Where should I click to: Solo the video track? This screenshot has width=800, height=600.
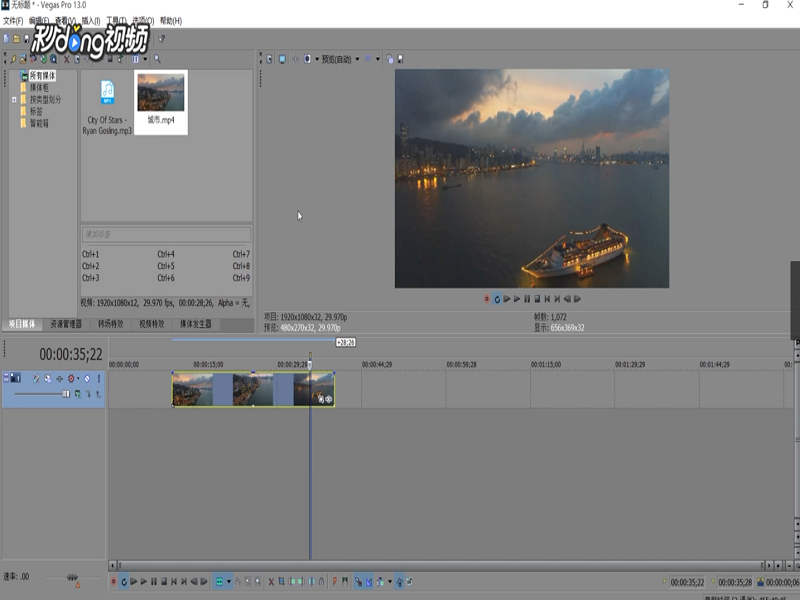coord(99,379)
